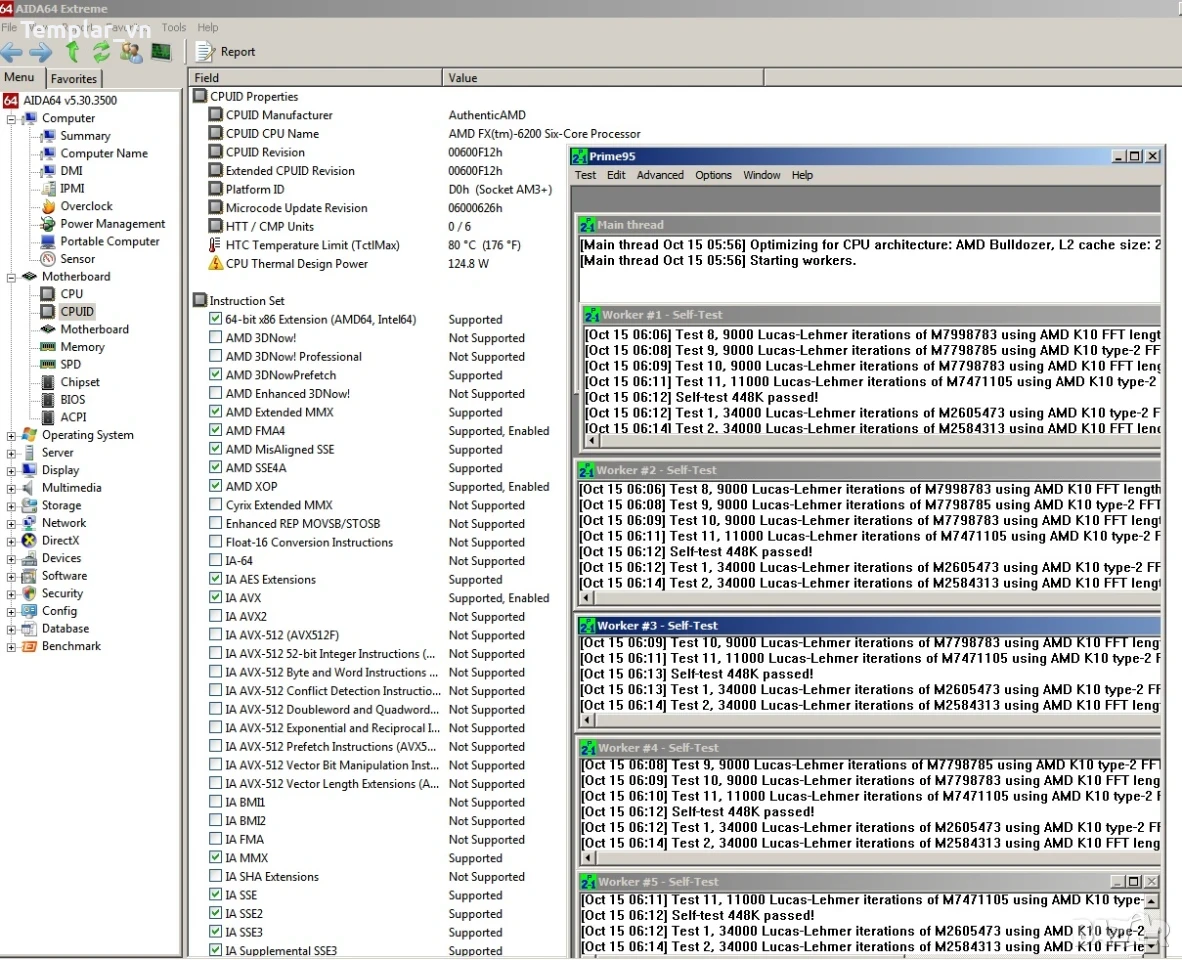Open AIDA64 Tools menu
This screenshot has width=1182, height=960.
173,28
